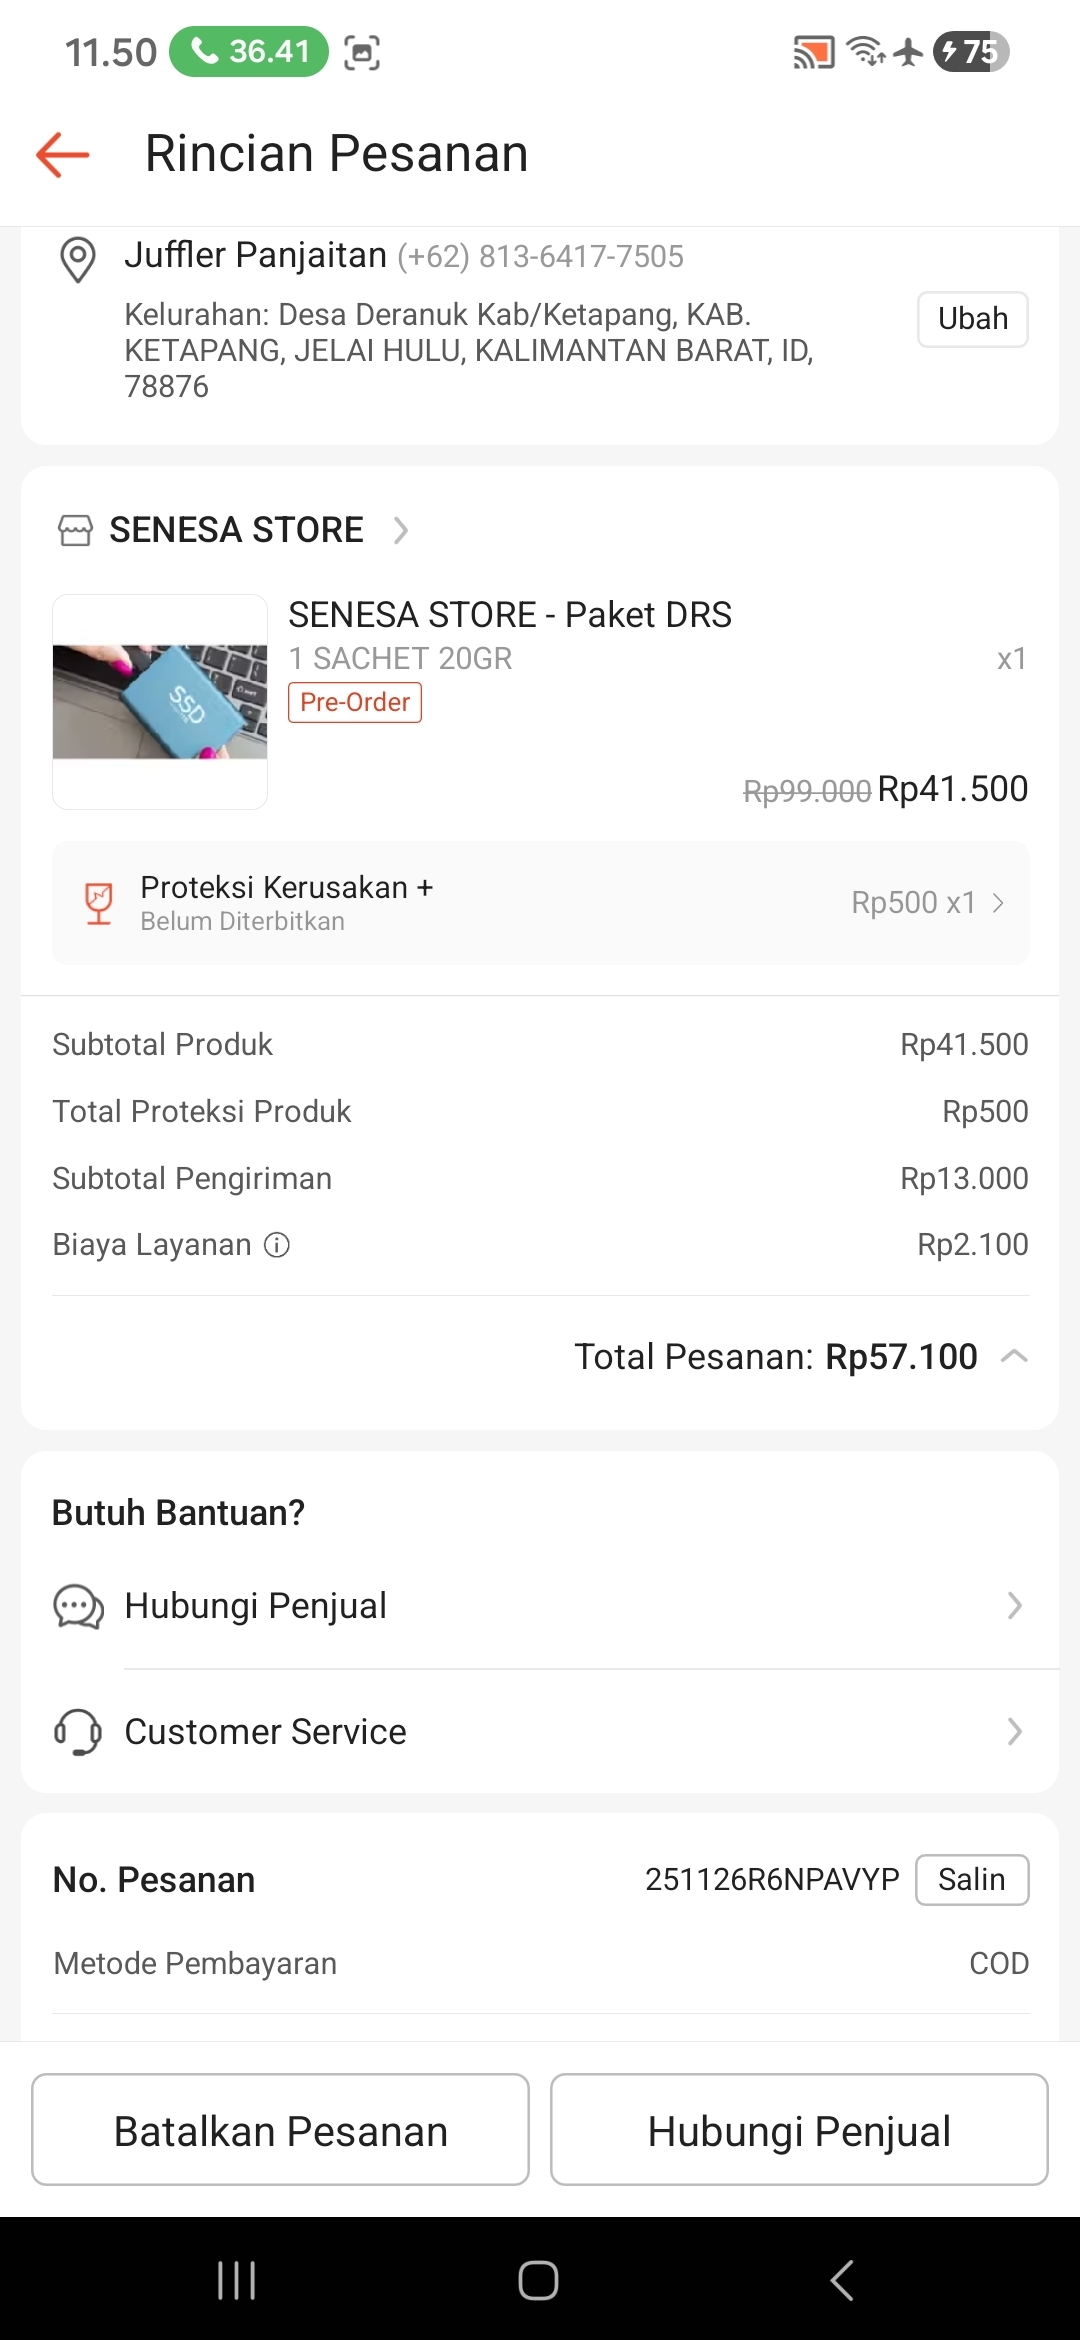The width and height of the screenshot is (1080, 2340).
Task: Expand Proteksi Kerusakan details arrow
Action: [x=998, y=903]
